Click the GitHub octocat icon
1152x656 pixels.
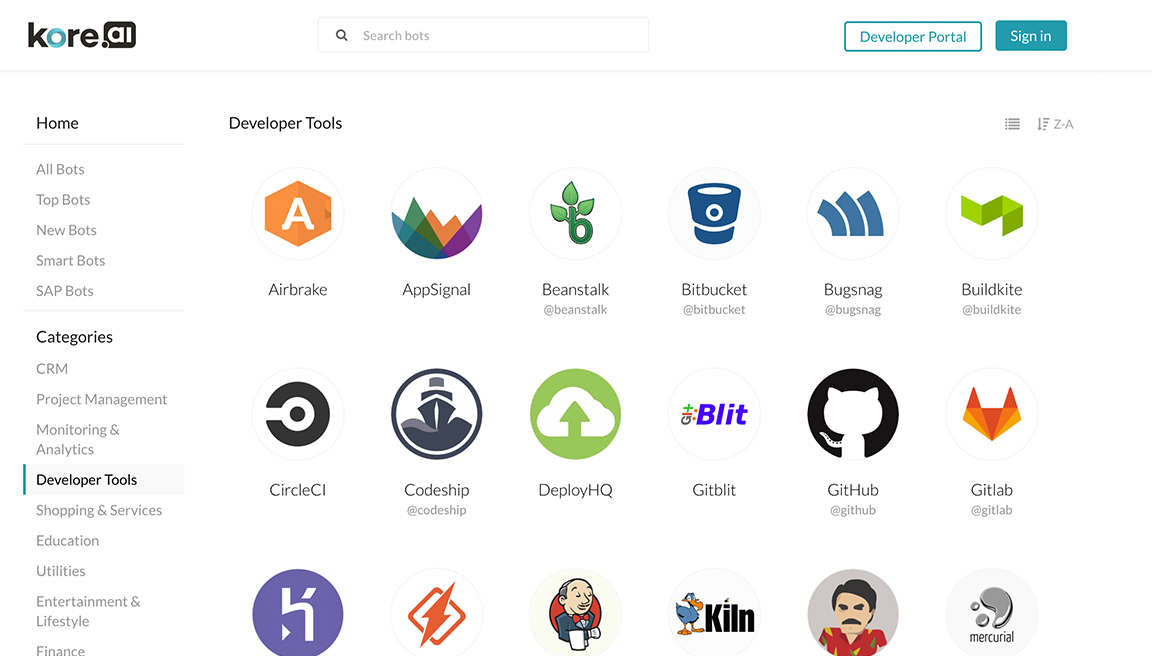click(853, 414)
